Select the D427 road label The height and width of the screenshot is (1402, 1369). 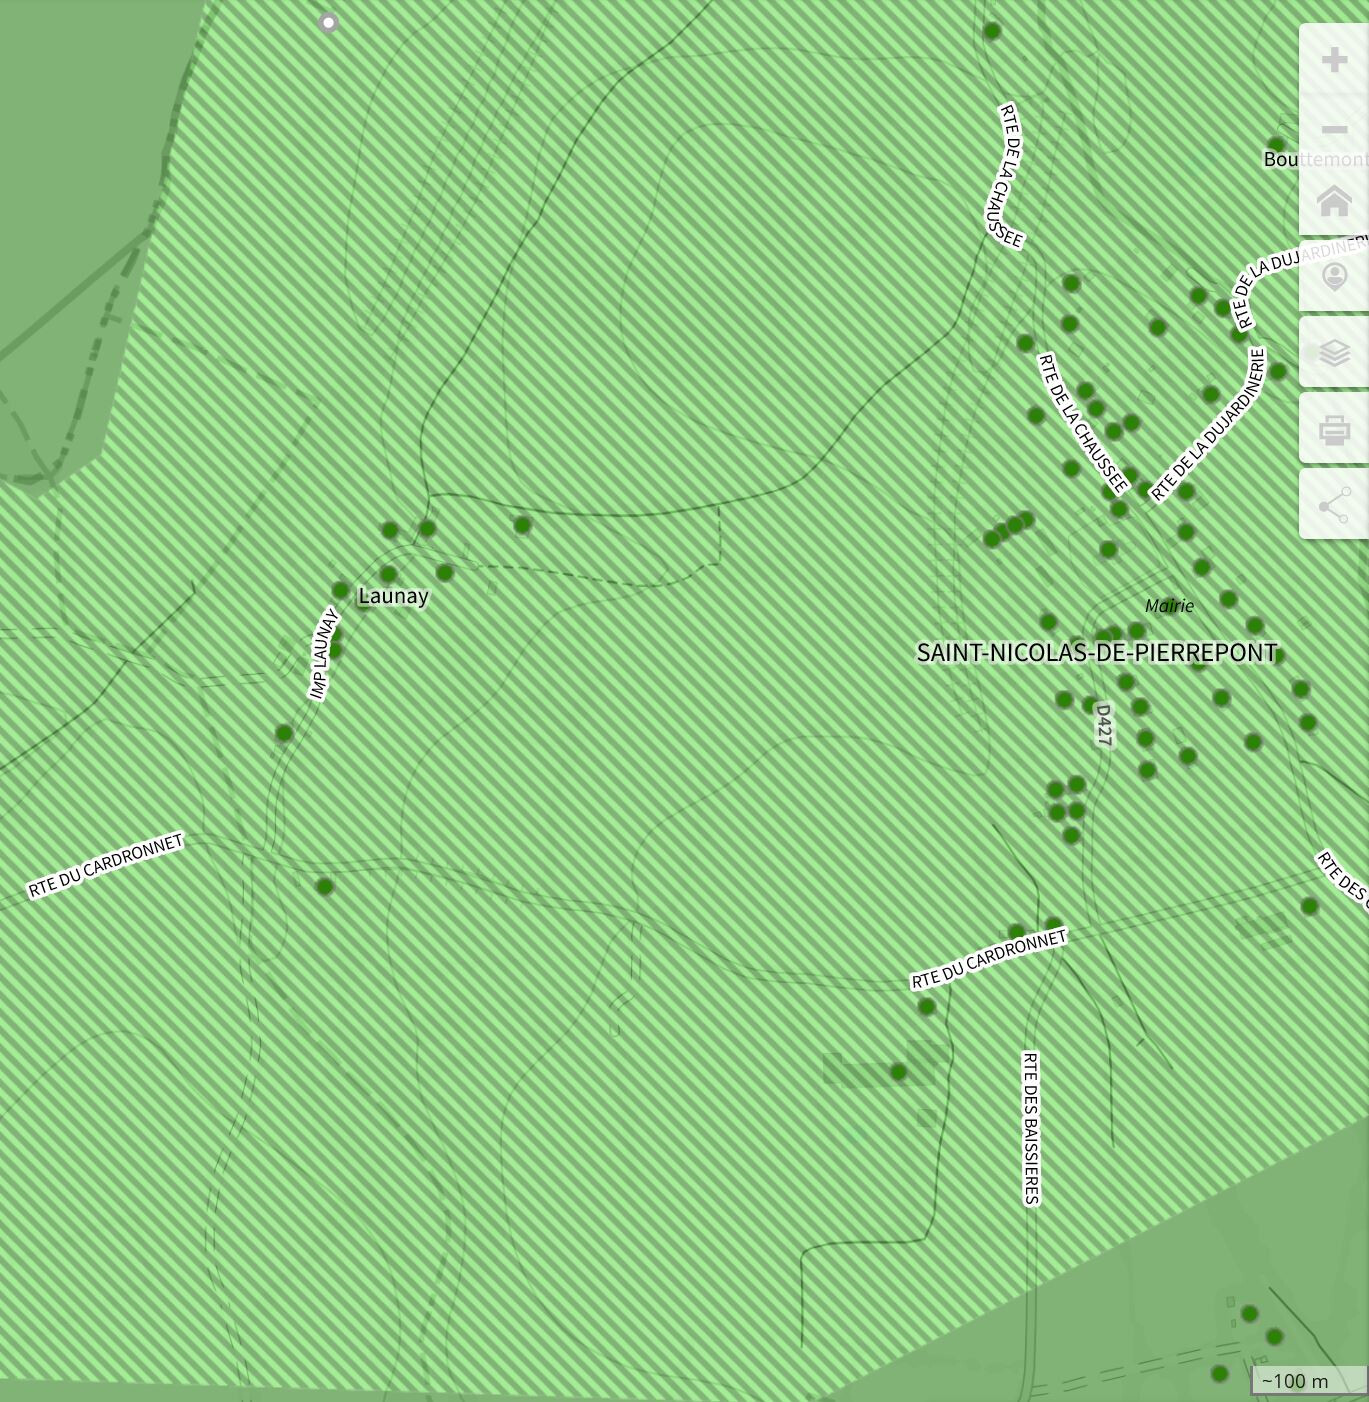pos(1103,725)
